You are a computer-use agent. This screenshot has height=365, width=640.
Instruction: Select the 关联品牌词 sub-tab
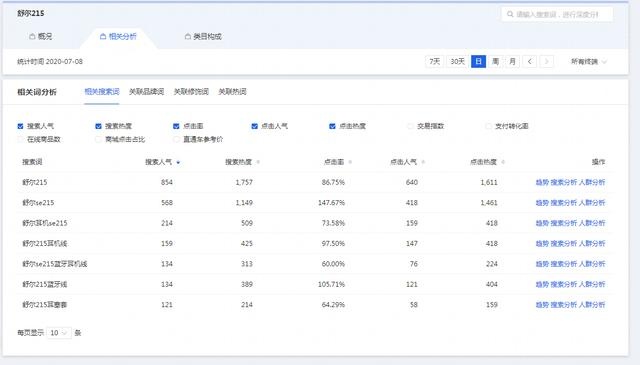(147, 91)
